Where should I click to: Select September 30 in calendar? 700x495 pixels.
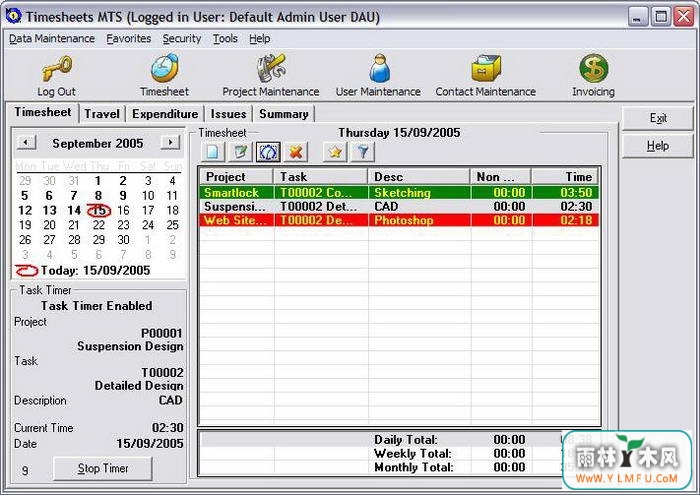tap(123, 240)
